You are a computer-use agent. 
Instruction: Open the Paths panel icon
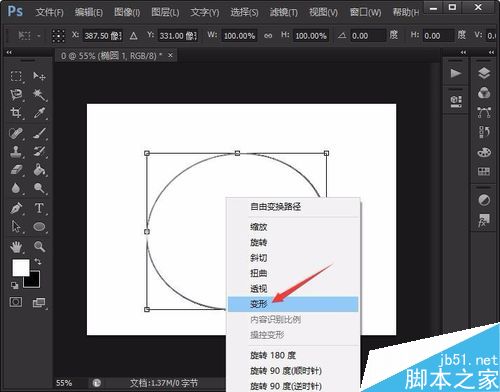(x=484, y=113)
